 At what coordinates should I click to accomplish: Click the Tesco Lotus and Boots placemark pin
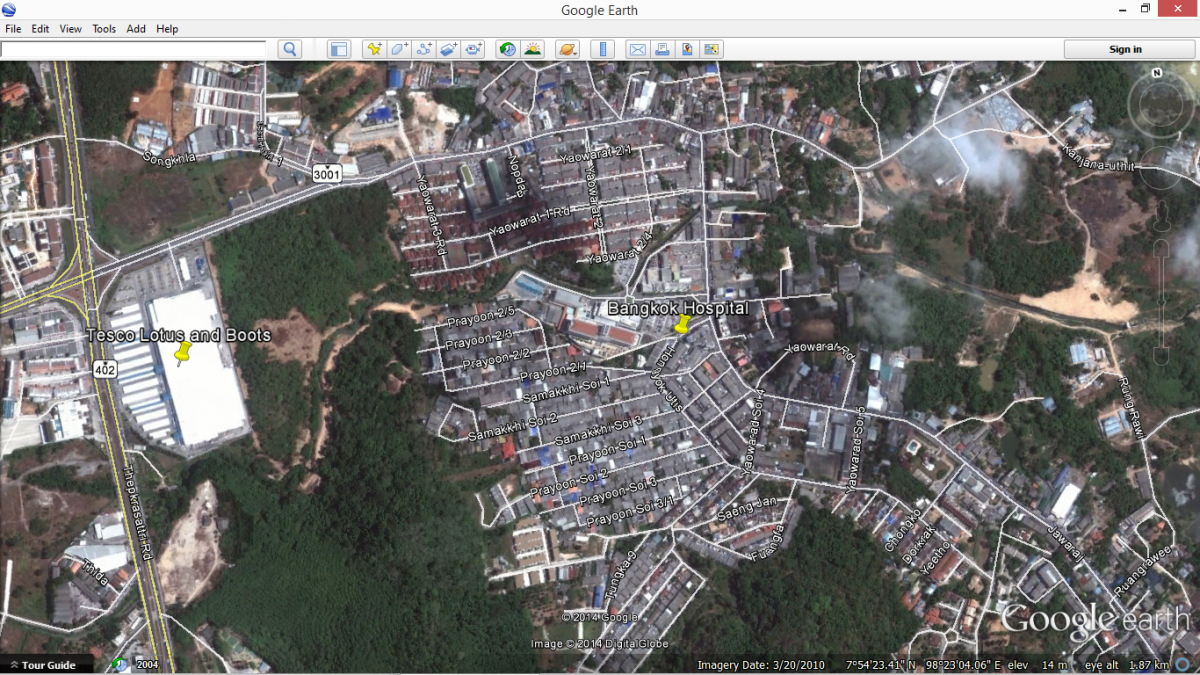(x=183, y=353)
